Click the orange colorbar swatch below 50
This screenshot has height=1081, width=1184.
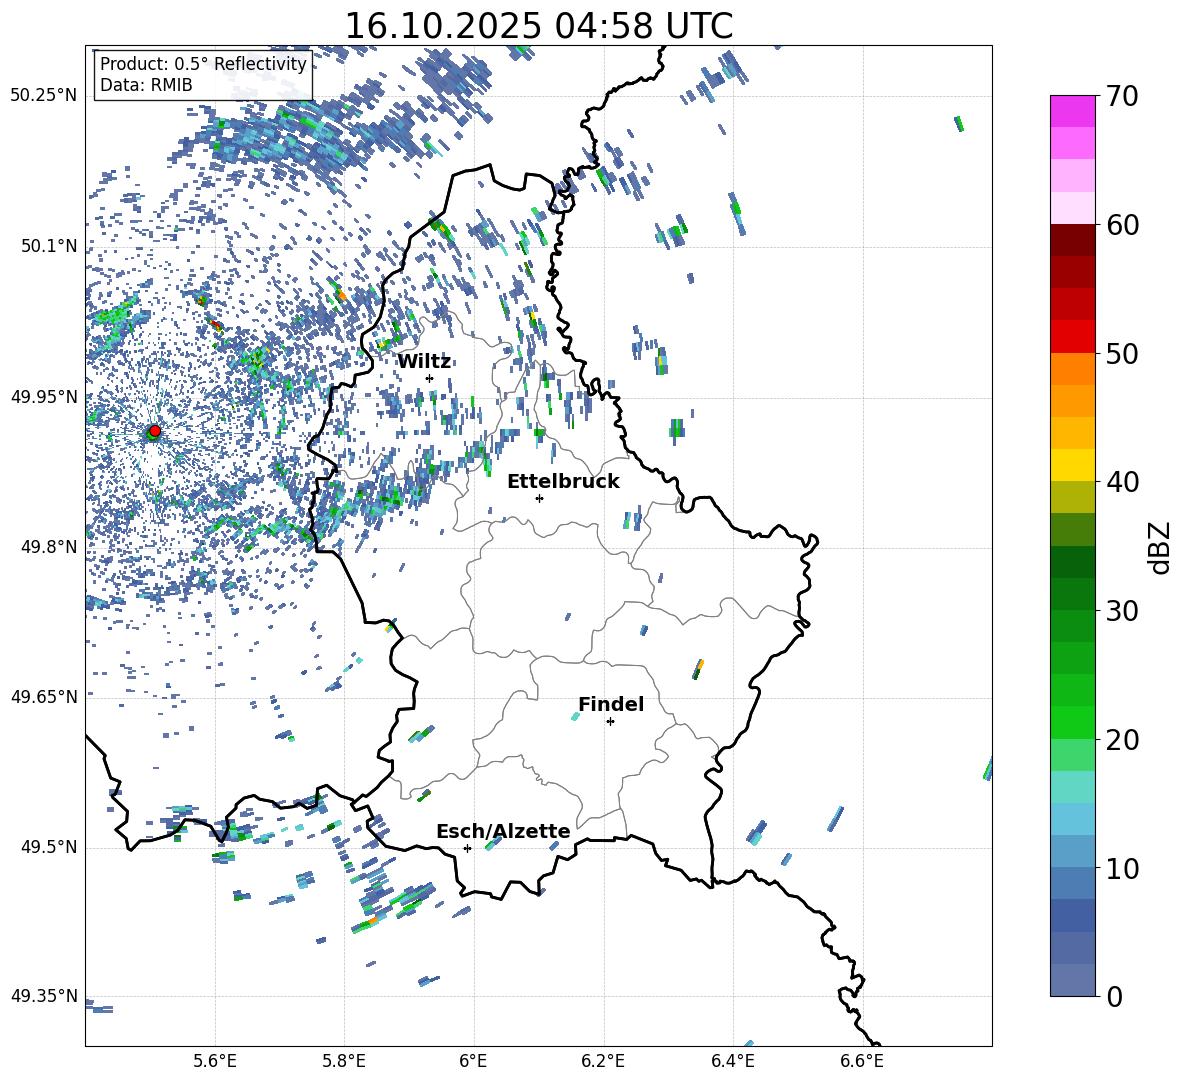(x=1073, y=369)
